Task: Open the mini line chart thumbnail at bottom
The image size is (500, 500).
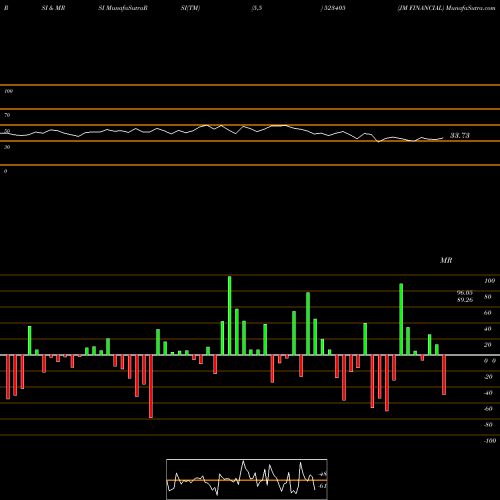Action: coord(247,479)
